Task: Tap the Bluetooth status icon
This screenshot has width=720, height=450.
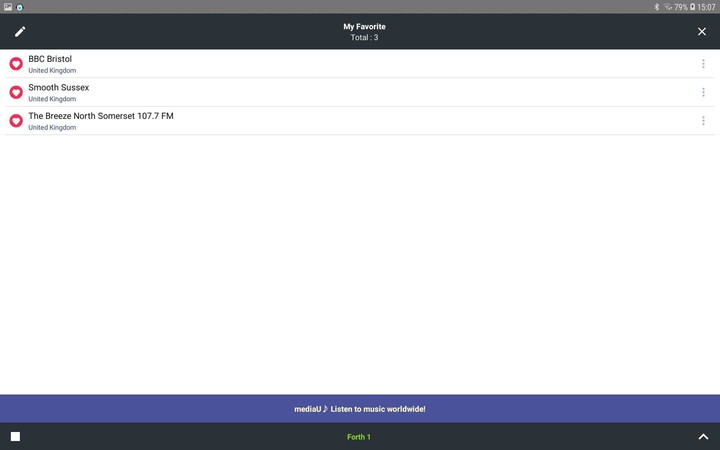Action: (657, 7)
